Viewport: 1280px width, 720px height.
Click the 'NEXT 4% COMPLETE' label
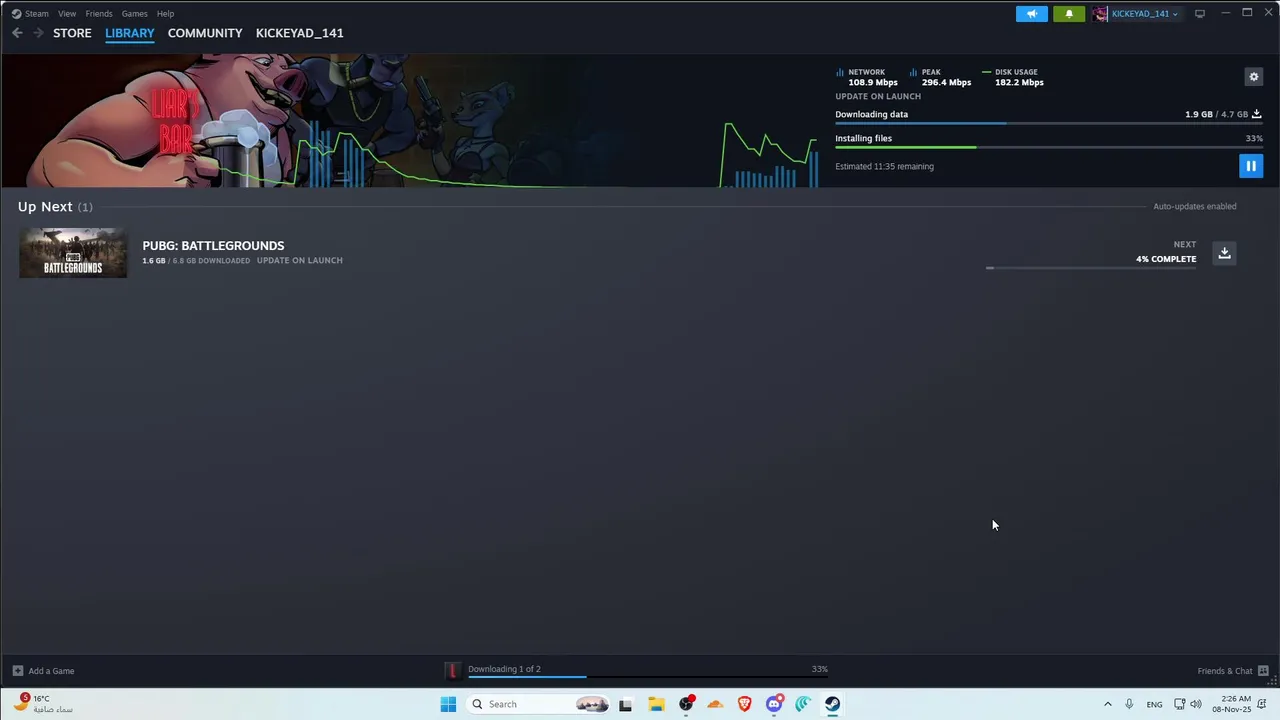pyautogui.click(x=1166, y=252)
